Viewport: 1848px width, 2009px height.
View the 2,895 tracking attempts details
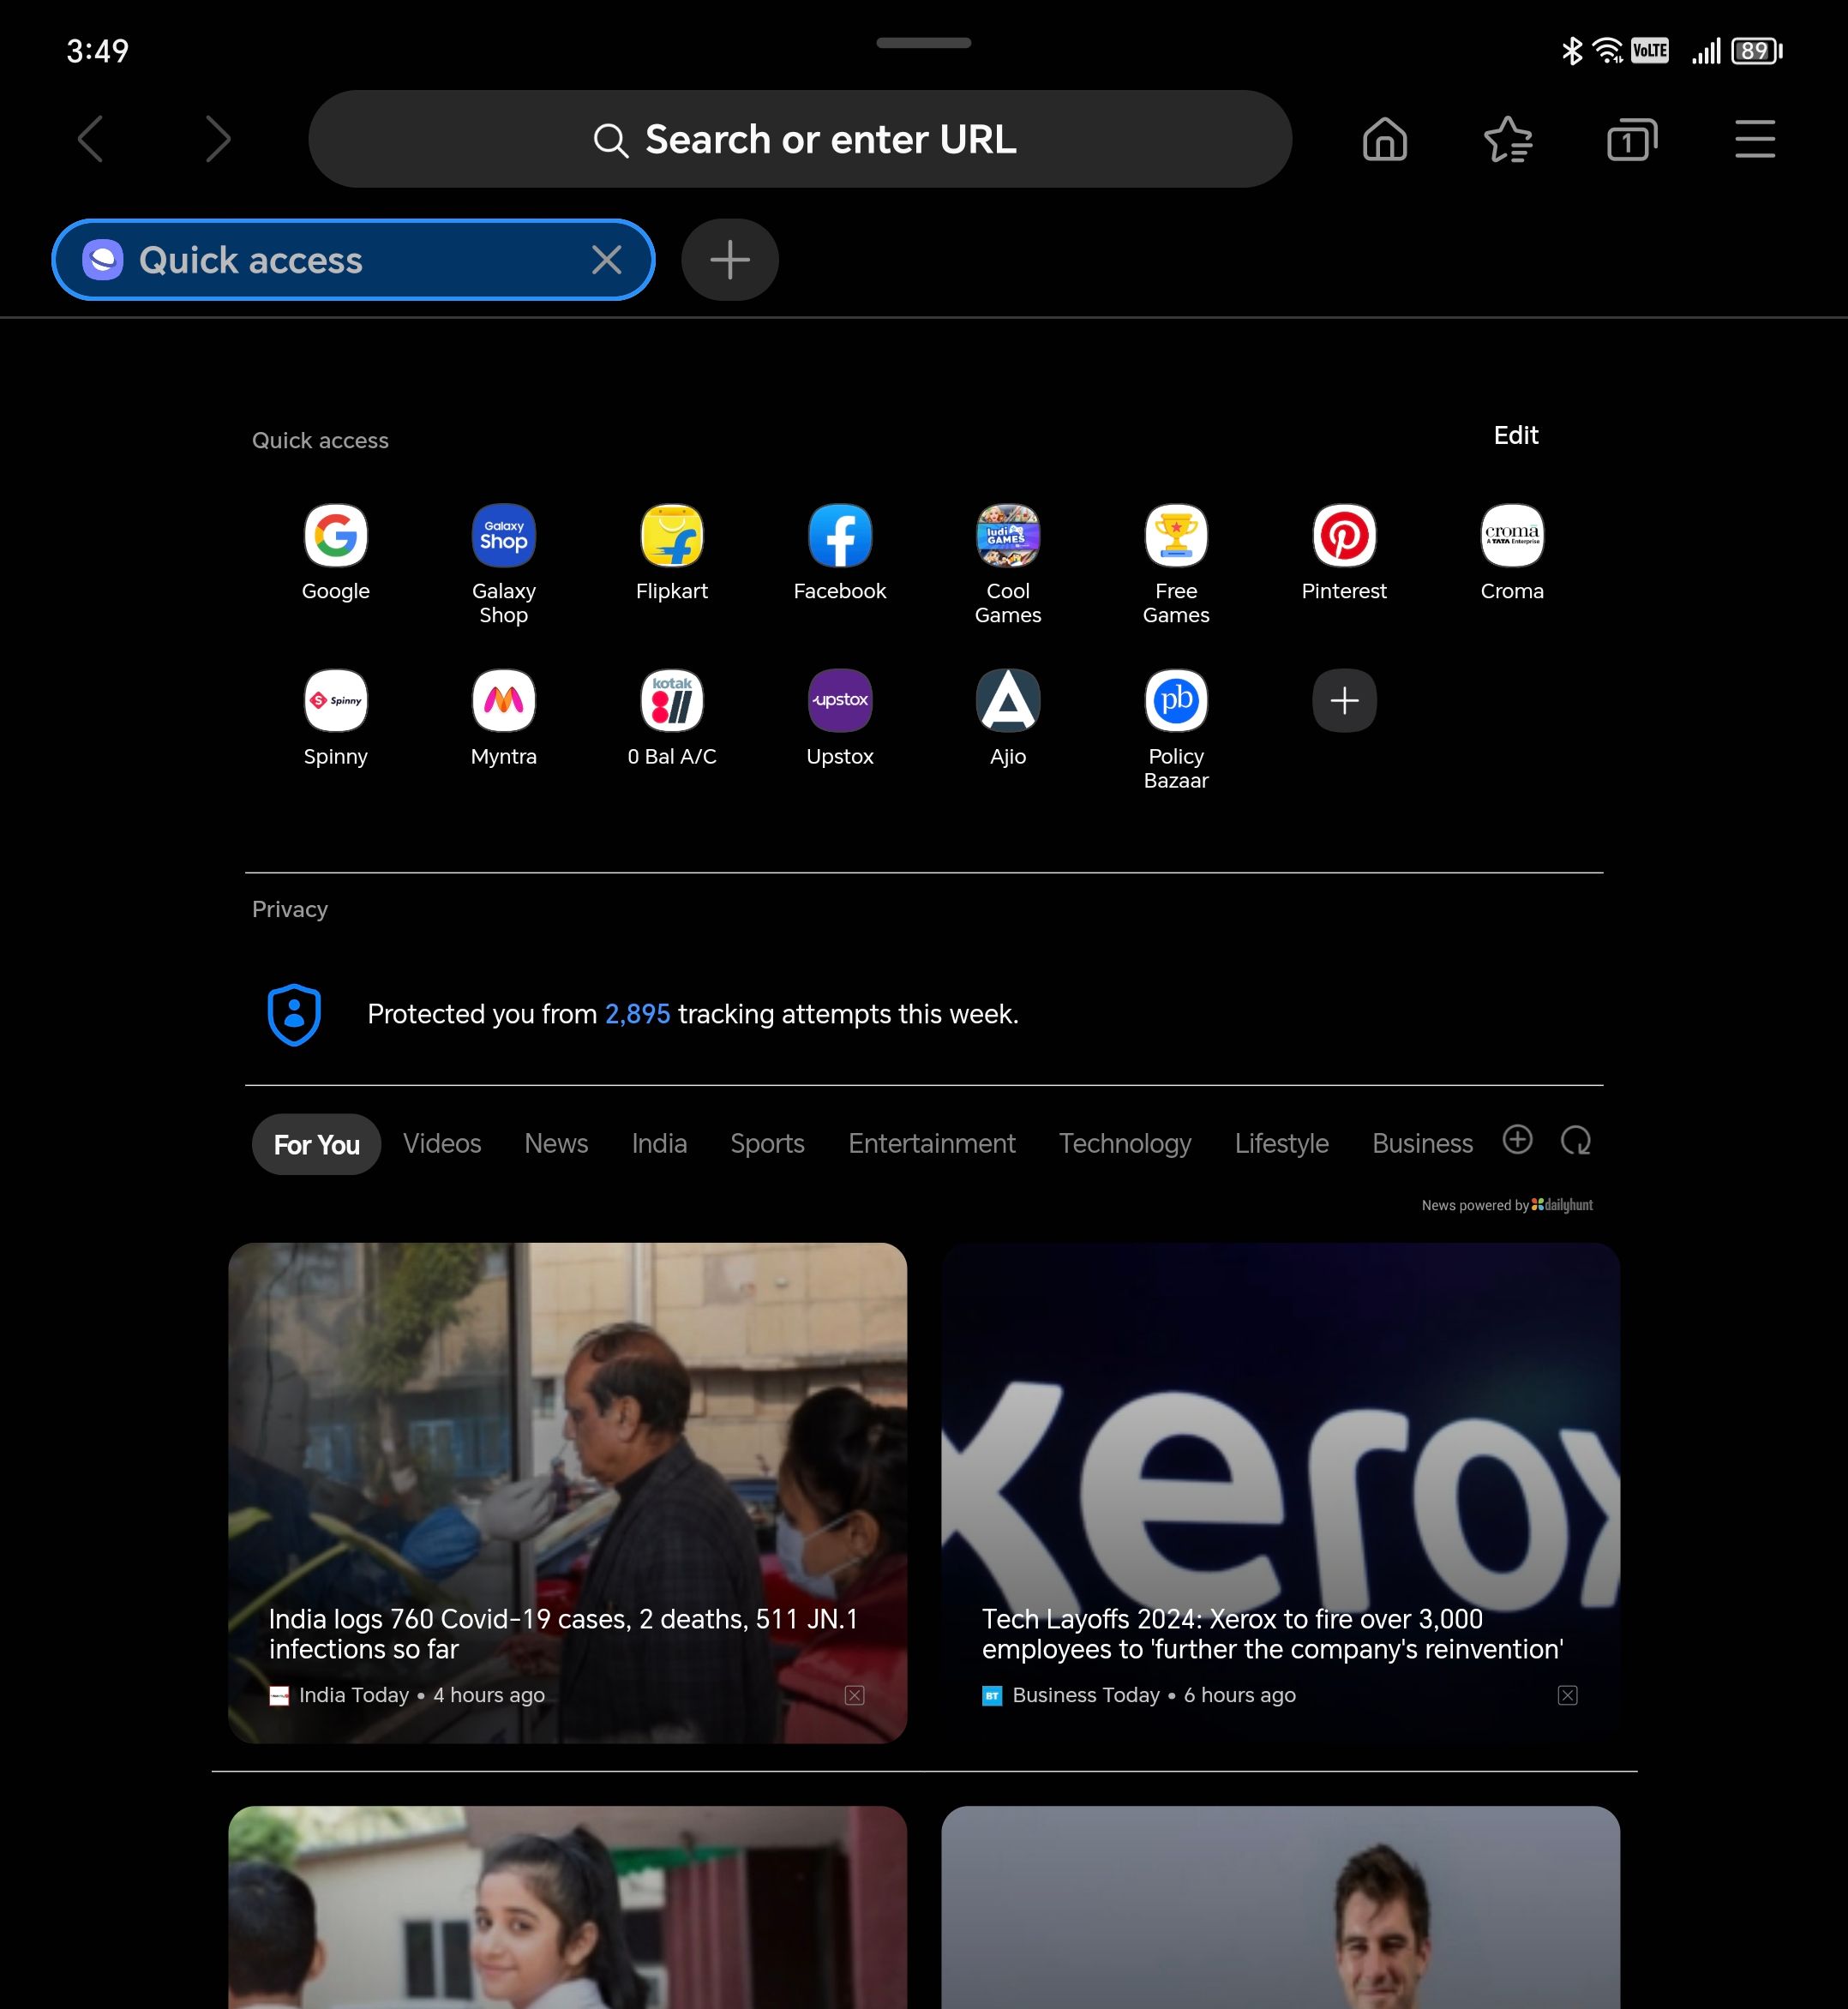point(636,1013)
